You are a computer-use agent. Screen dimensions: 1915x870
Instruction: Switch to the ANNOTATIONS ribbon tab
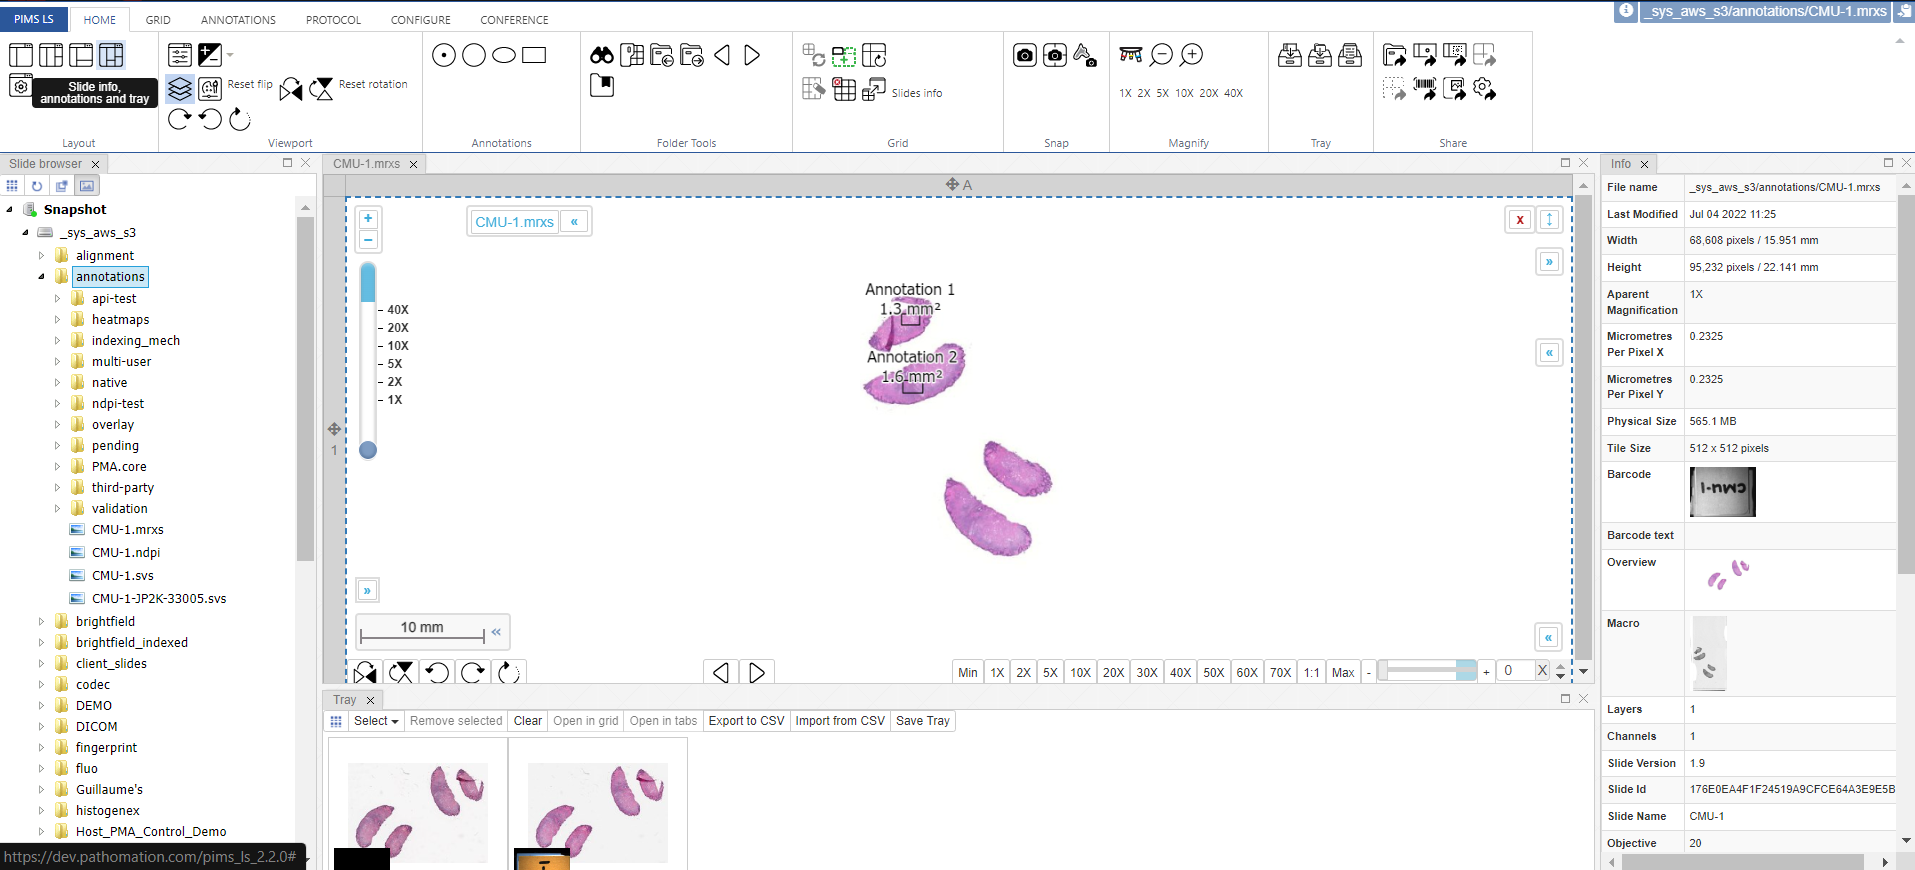pos(238,20)
